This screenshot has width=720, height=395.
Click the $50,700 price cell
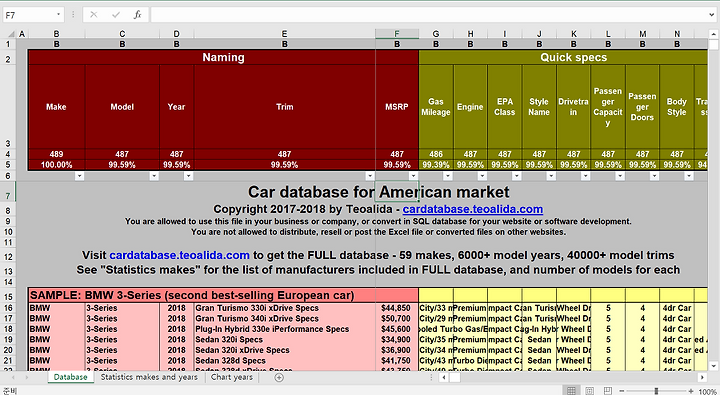397,318
